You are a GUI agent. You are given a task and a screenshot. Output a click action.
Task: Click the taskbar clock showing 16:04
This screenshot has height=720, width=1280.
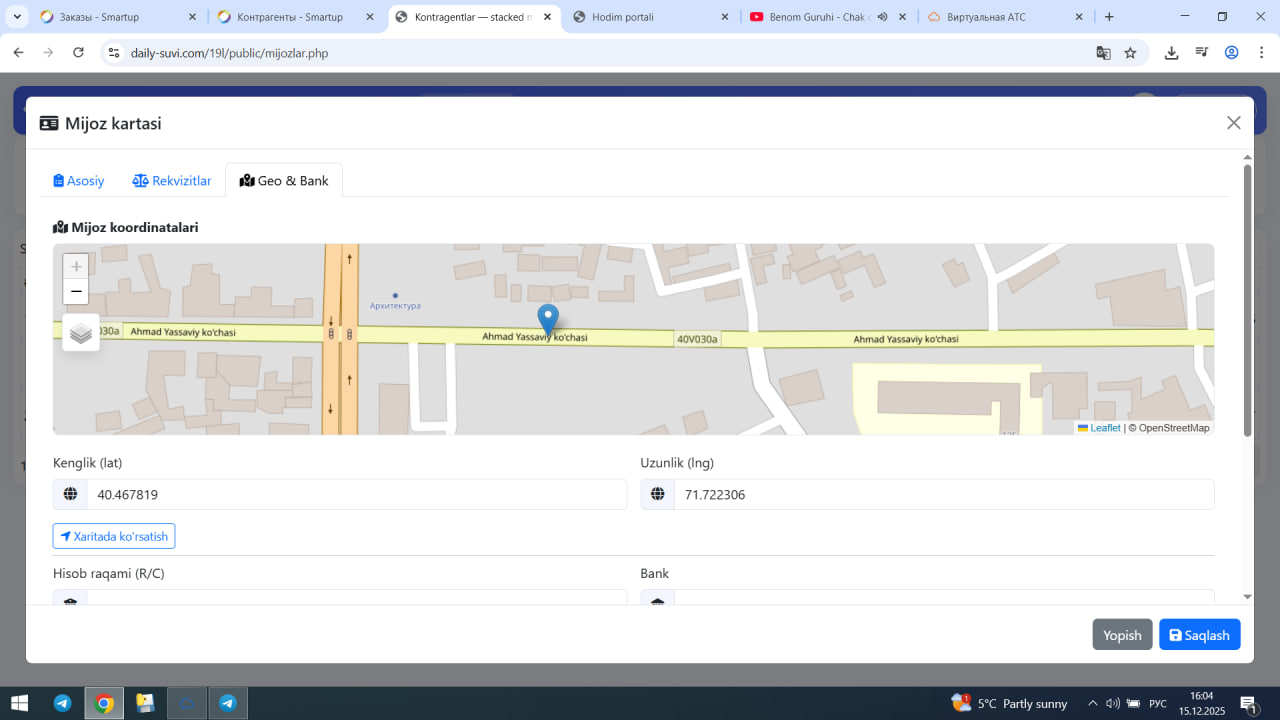1202,703
